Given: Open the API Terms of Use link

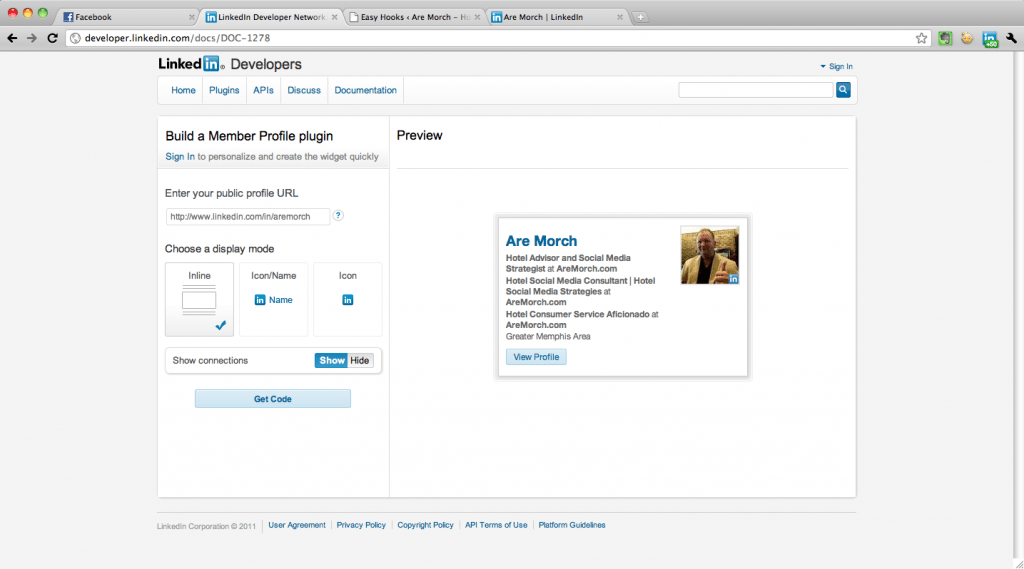Looking at the screenshot, I should point(496,525).
